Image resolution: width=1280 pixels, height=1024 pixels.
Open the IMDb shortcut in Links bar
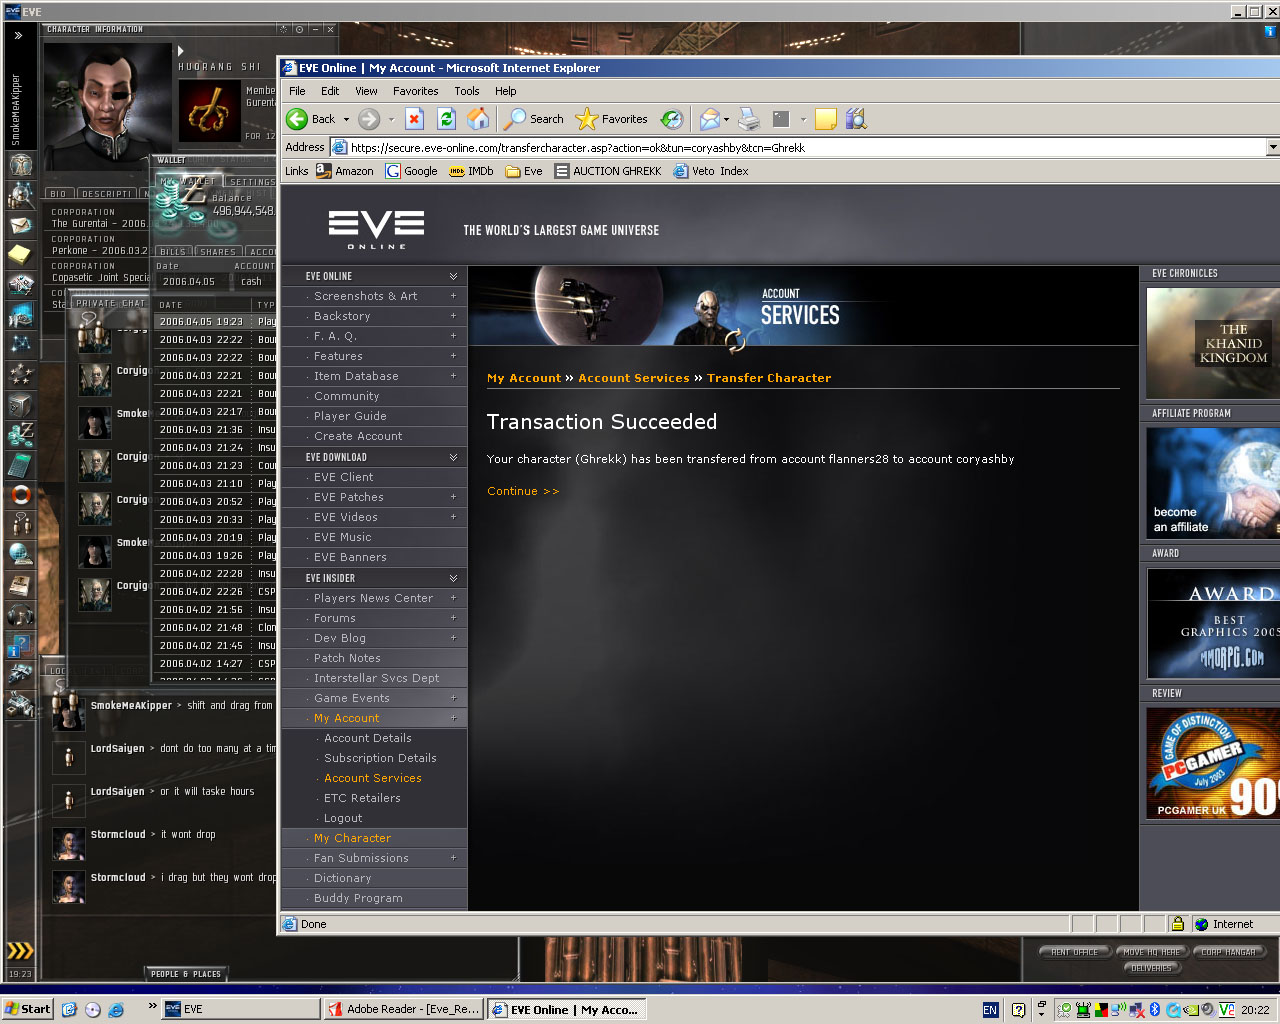pos(471,171)
